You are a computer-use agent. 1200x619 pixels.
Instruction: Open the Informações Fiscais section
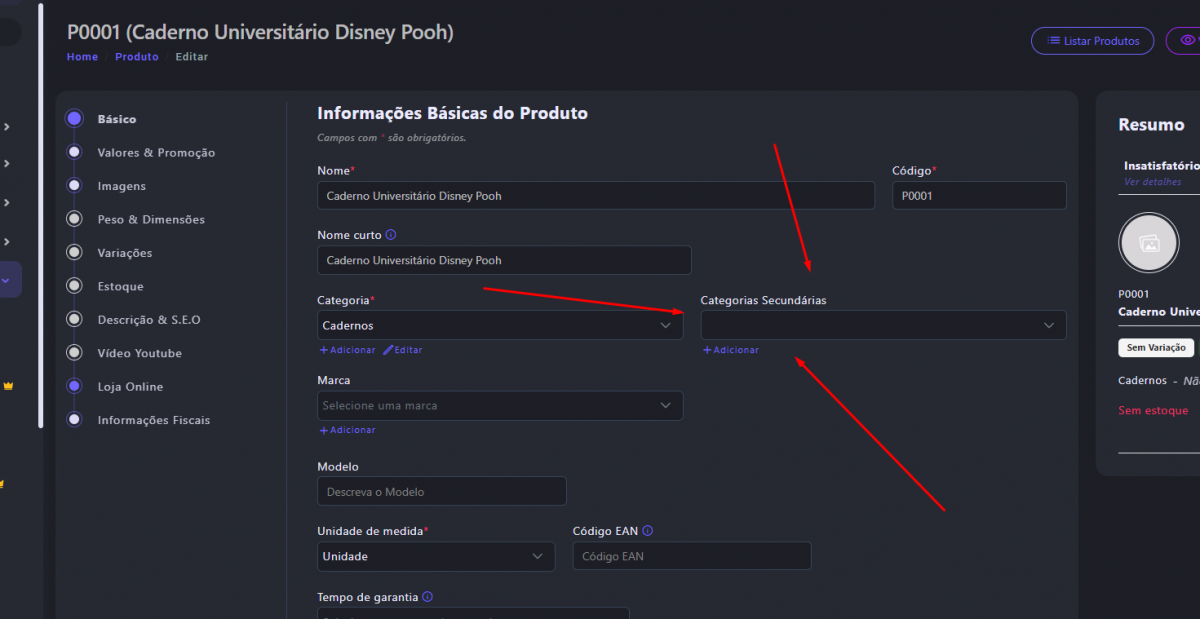(x=153, y=420)
